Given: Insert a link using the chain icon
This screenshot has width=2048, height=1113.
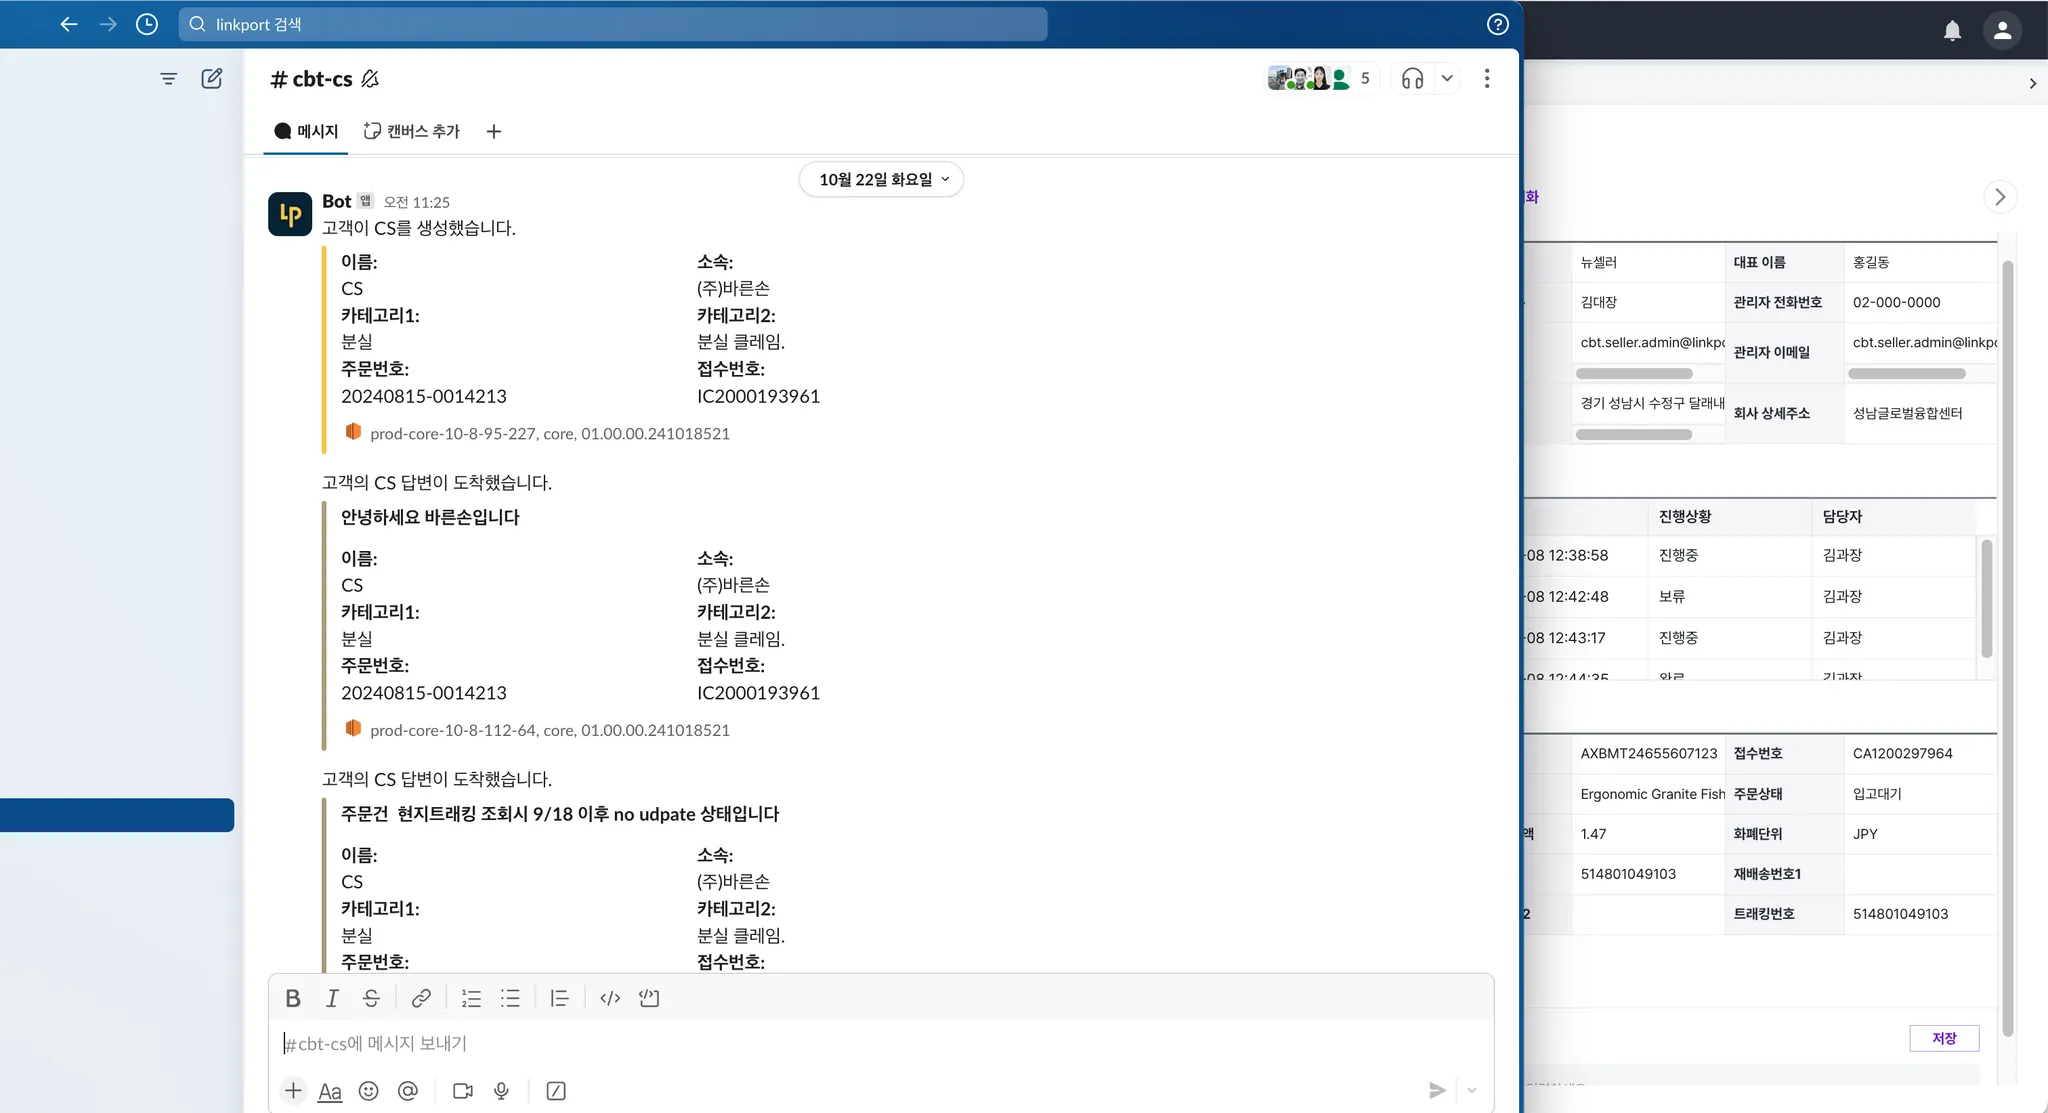Looking at the screenshot, I should point(421,998).
